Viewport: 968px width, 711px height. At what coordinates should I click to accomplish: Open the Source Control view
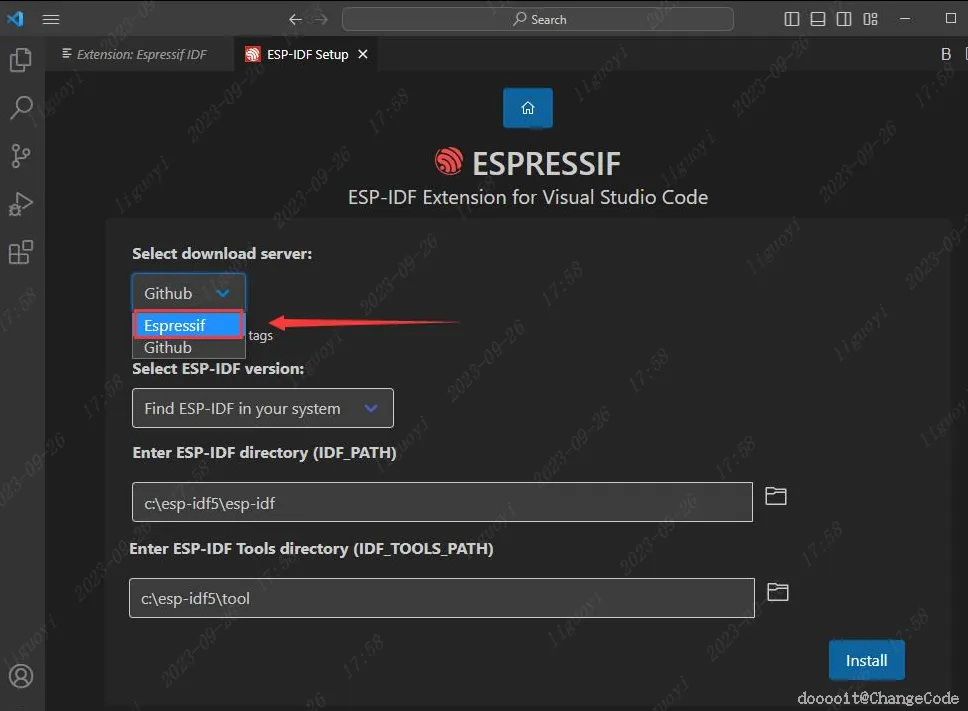point(21,156)
